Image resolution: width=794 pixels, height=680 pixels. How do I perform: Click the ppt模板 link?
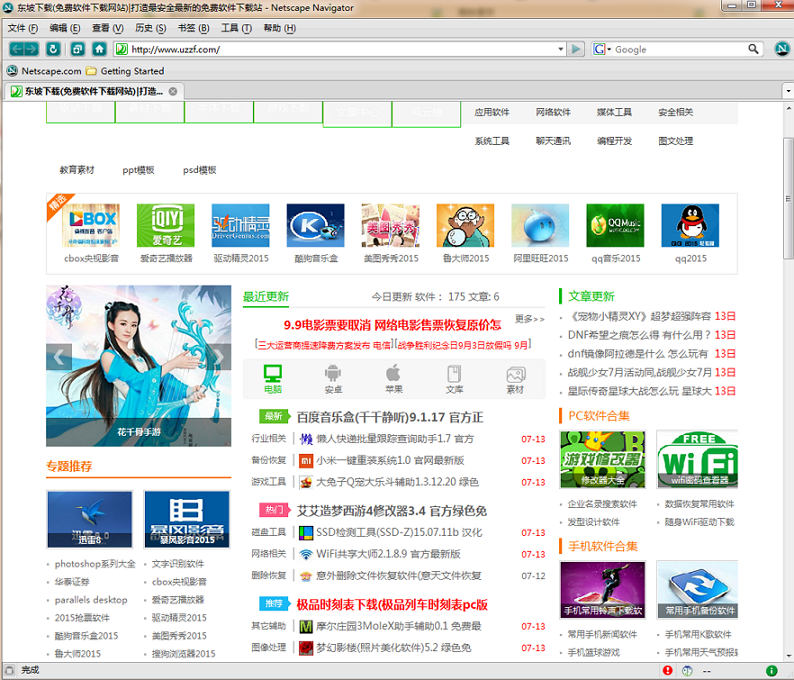138,170
